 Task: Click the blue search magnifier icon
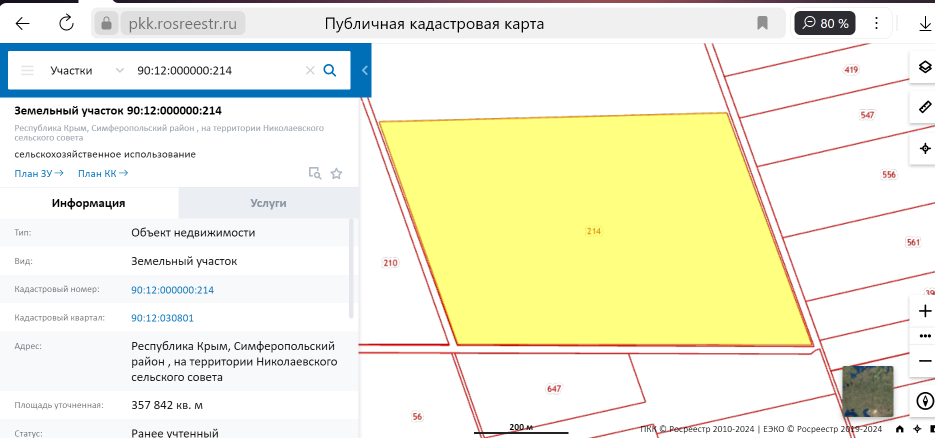(x=330, y=70)
